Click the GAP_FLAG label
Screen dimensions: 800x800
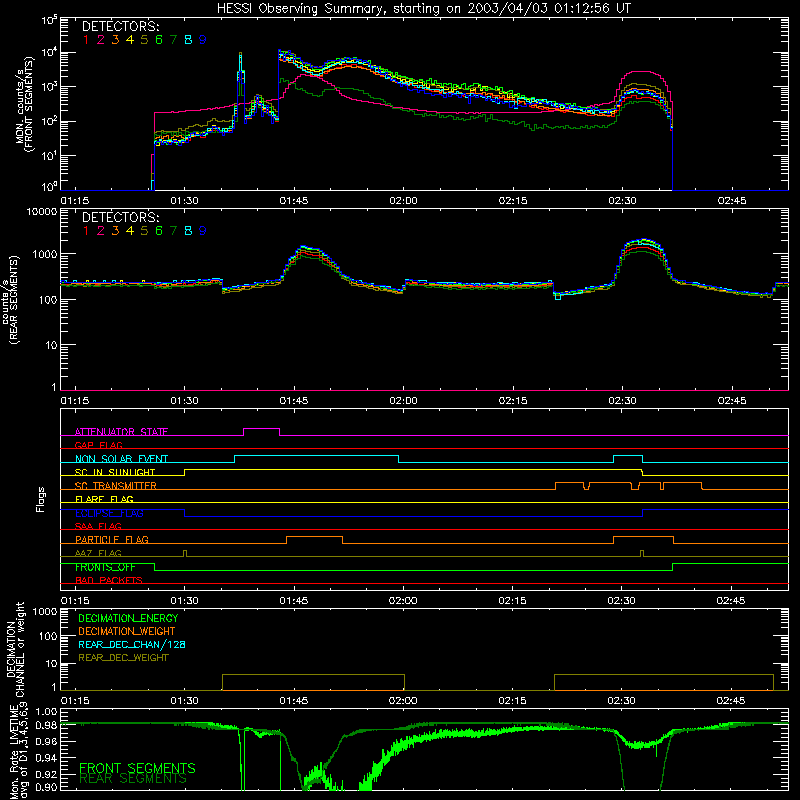(x=98, y=445)
